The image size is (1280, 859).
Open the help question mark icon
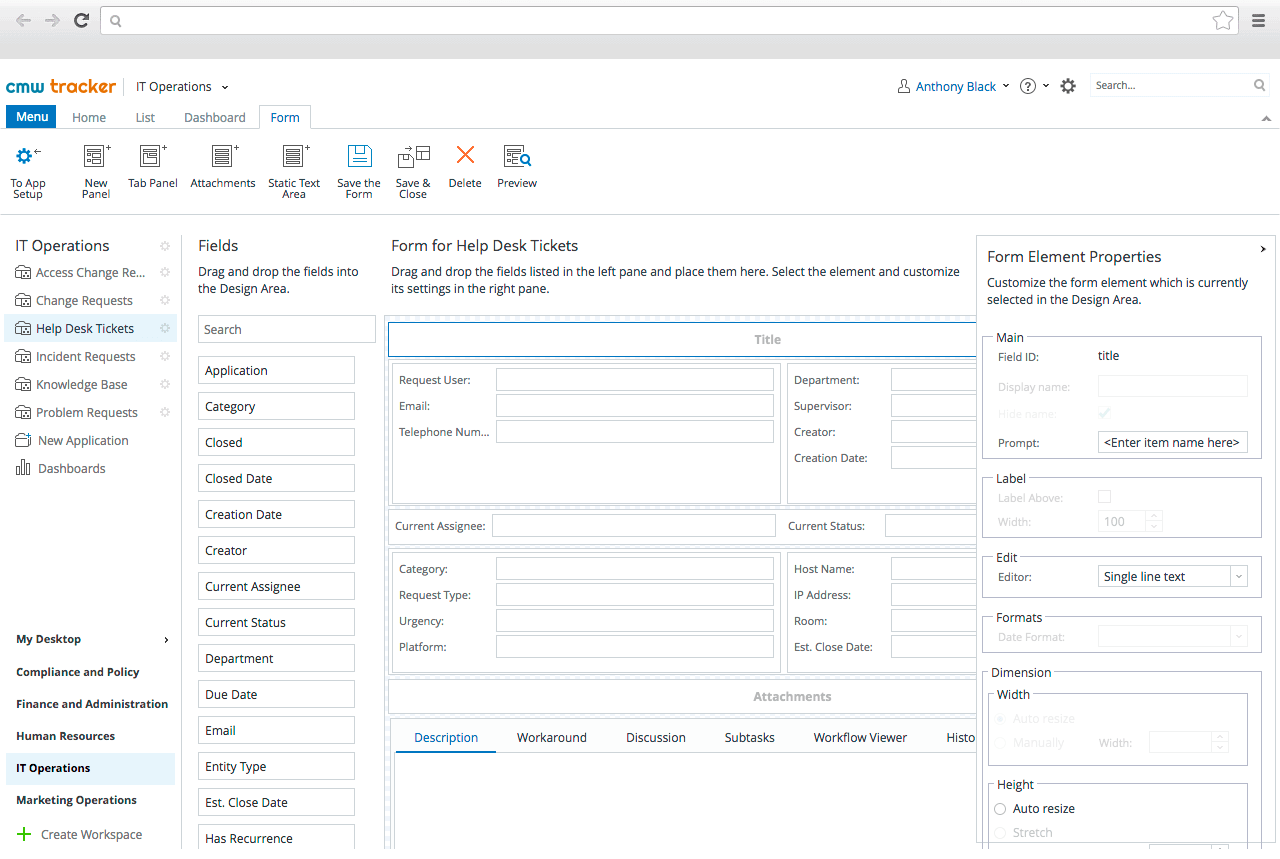click(1027, 86)
